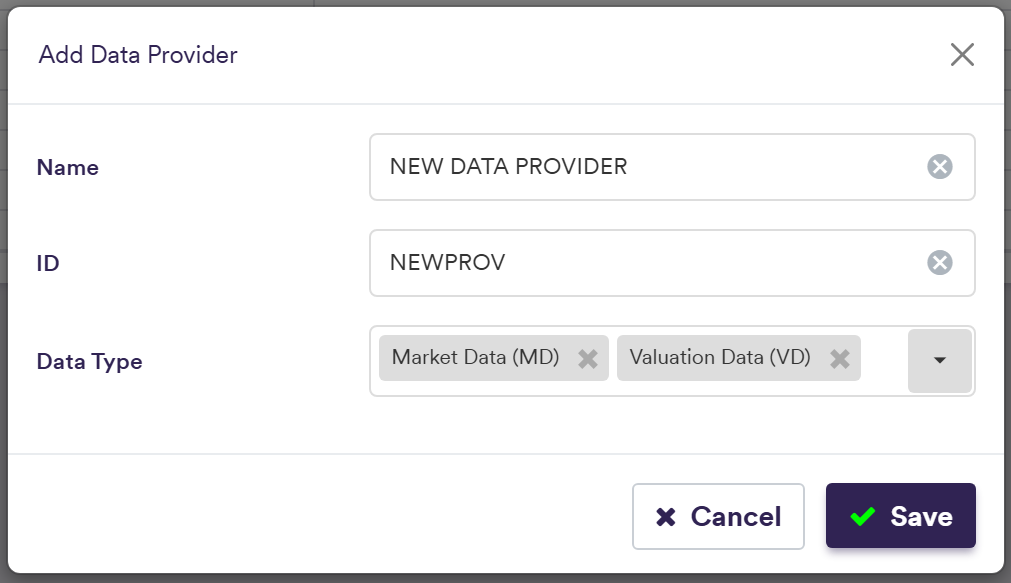Click the X icon on the Cancel button

[x=666, y=517]
